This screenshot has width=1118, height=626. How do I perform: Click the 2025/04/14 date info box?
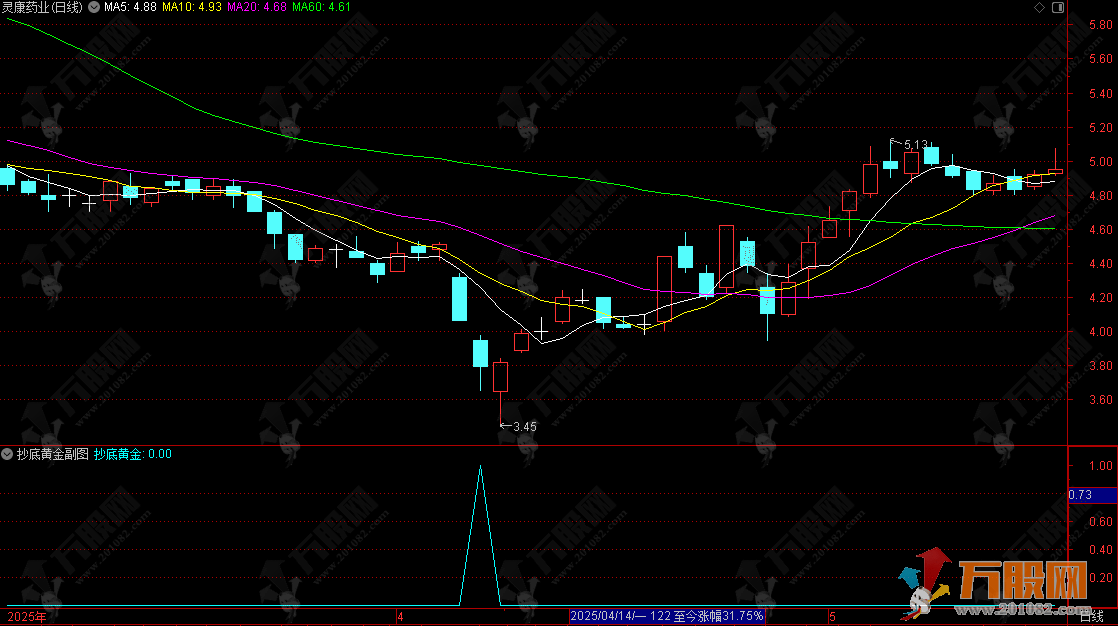(667, 616)
